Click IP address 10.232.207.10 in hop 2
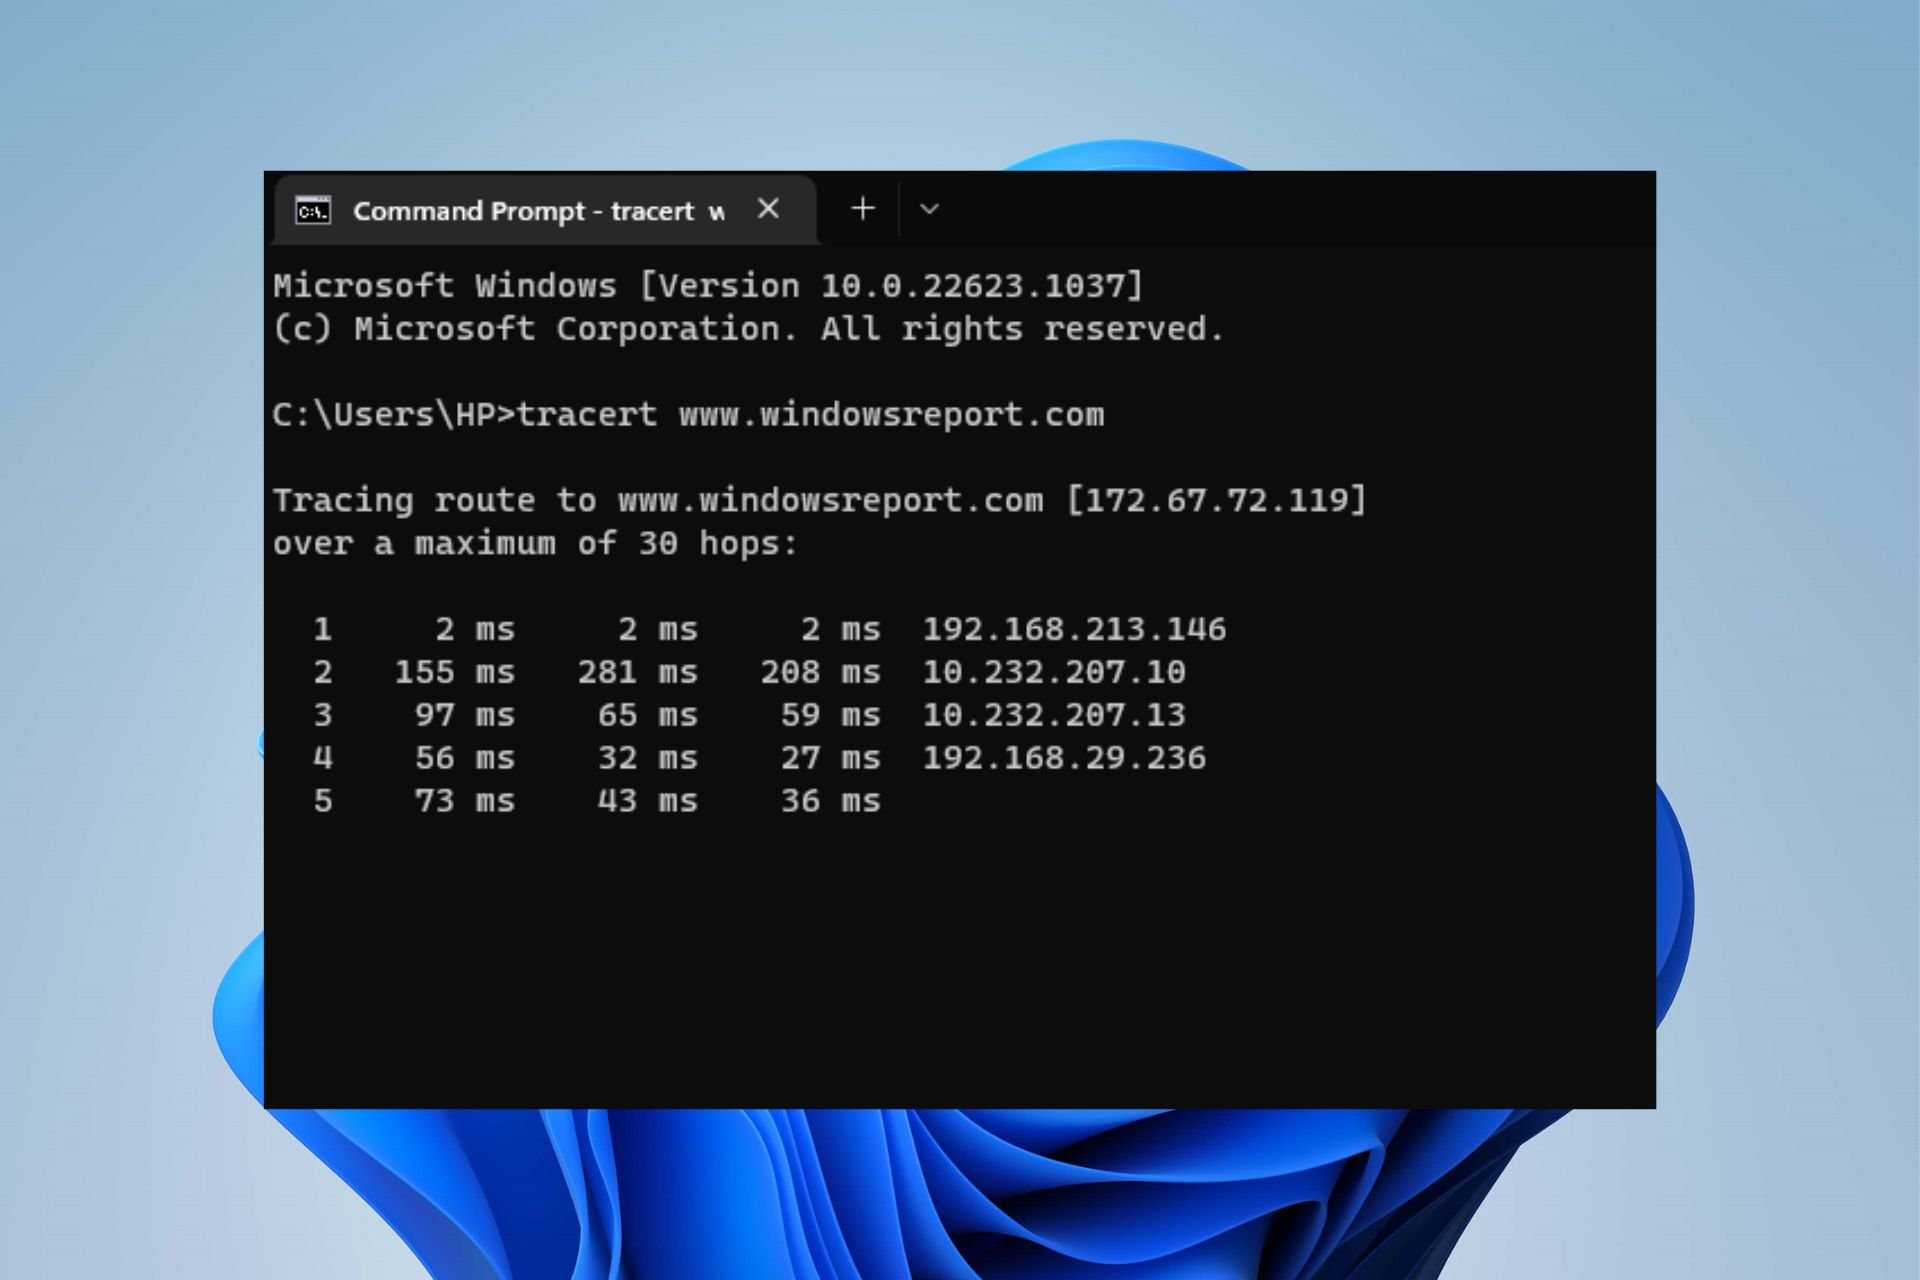The image size is (1920, 1280). pos(1054,672)
